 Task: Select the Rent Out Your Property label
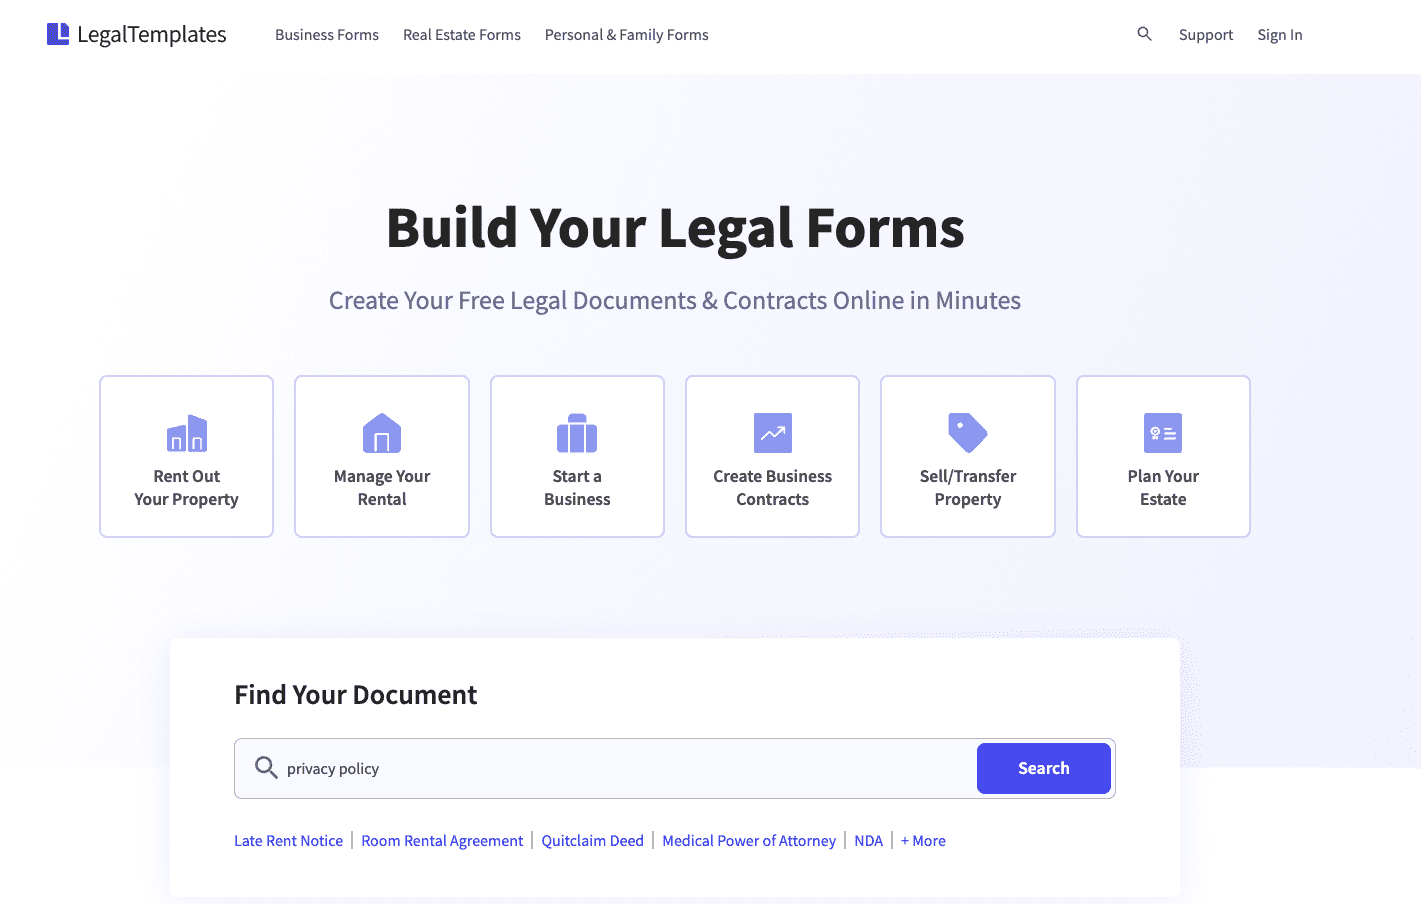click(x=187, y=488)
